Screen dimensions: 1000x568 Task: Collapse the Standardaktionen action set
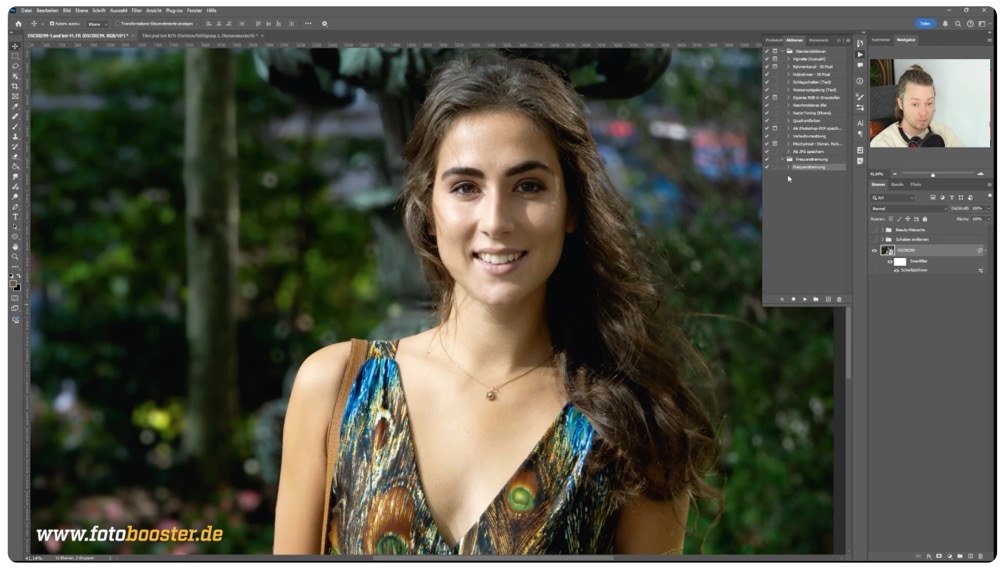coord(782,50)
